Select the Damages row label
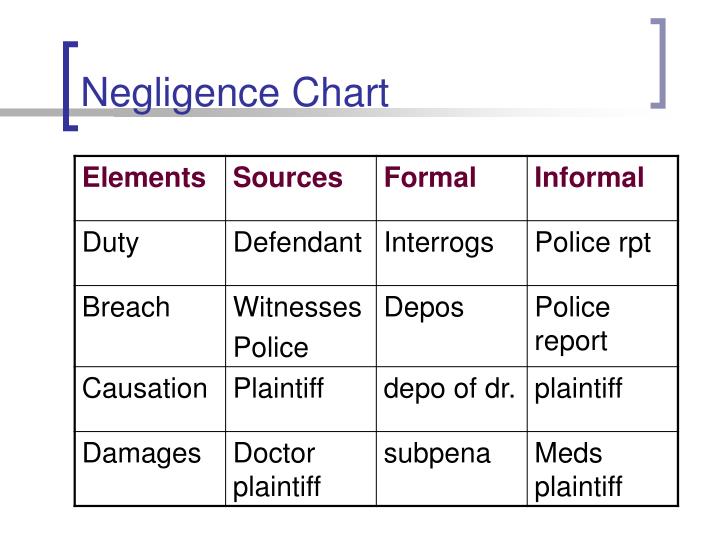The width and height of the screenshot is (720, 540). 142,453
